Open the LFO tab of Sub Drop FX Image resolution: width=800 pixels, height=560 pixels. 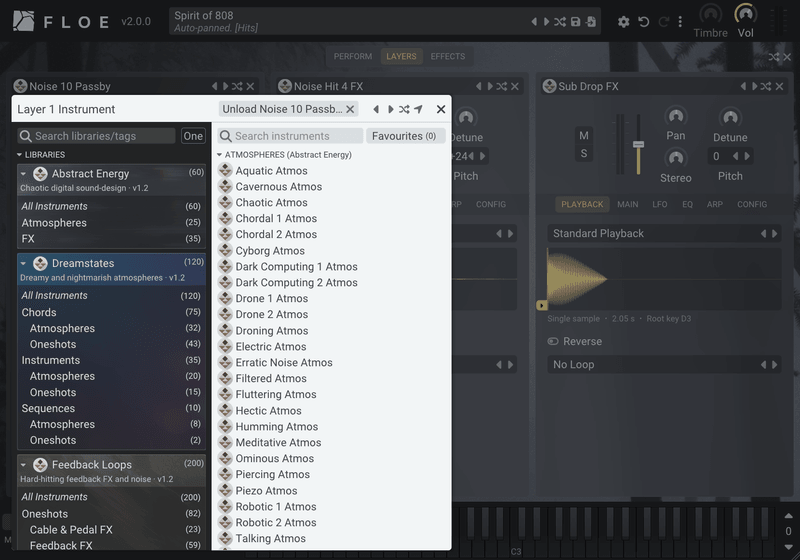point(659,205)
